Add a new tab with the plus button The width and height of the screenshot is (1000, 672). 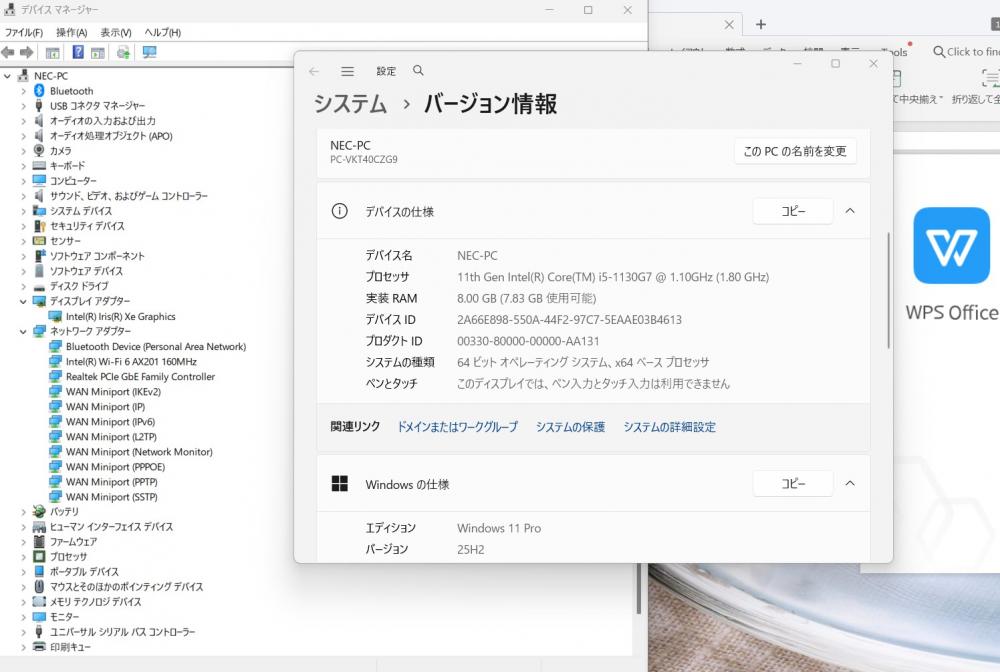pos(760,24)
